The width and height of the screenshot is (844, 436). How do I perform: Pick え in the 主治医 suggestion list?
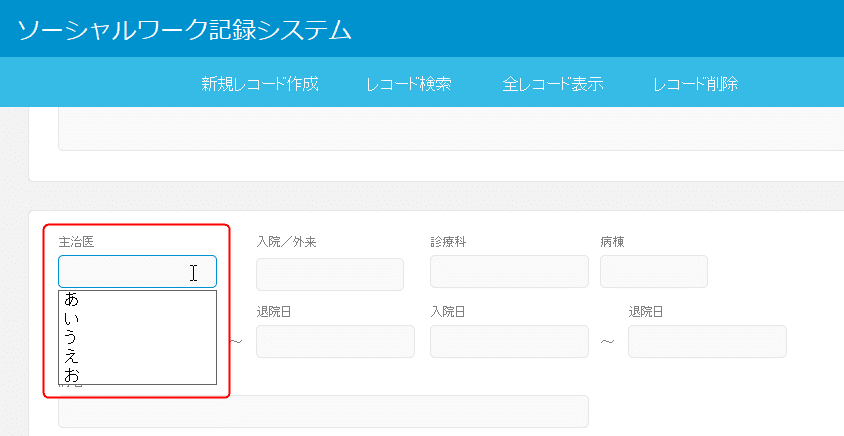pos(137,356)
